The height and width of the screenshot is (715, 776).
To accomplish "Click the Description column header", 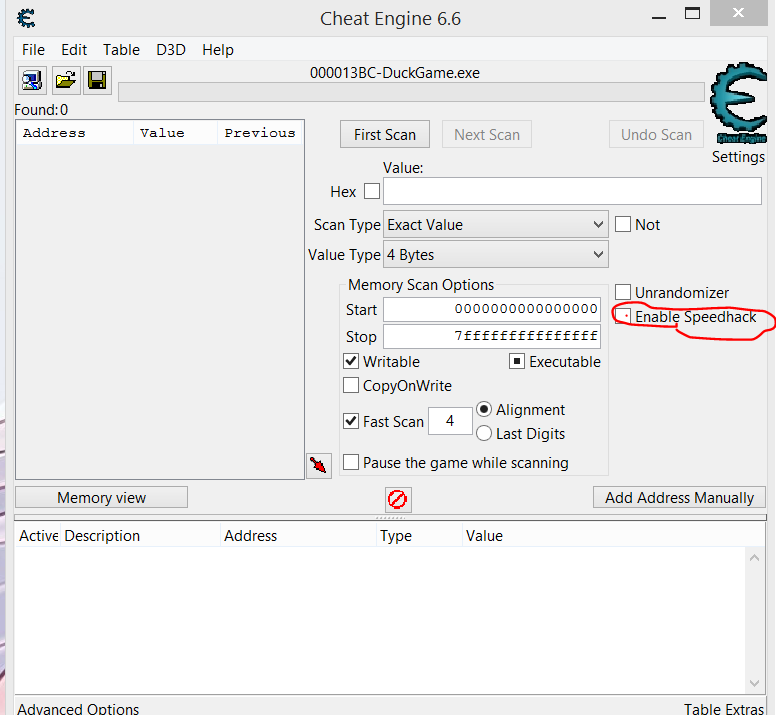I will (x=141, y=535).
